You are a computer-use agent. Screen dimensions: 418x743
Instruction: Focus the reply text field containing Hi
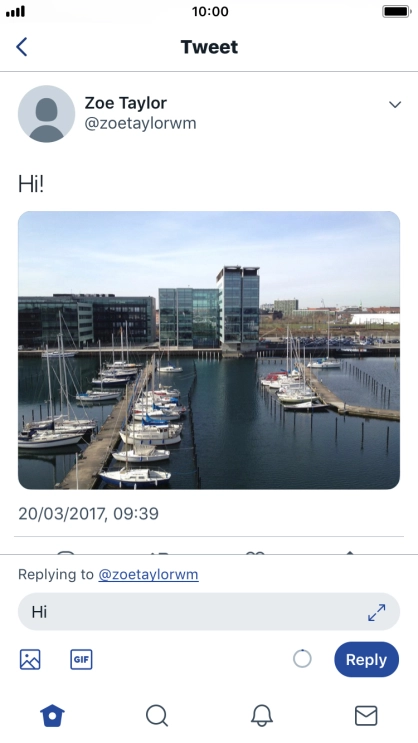click(x=209, y=612)
